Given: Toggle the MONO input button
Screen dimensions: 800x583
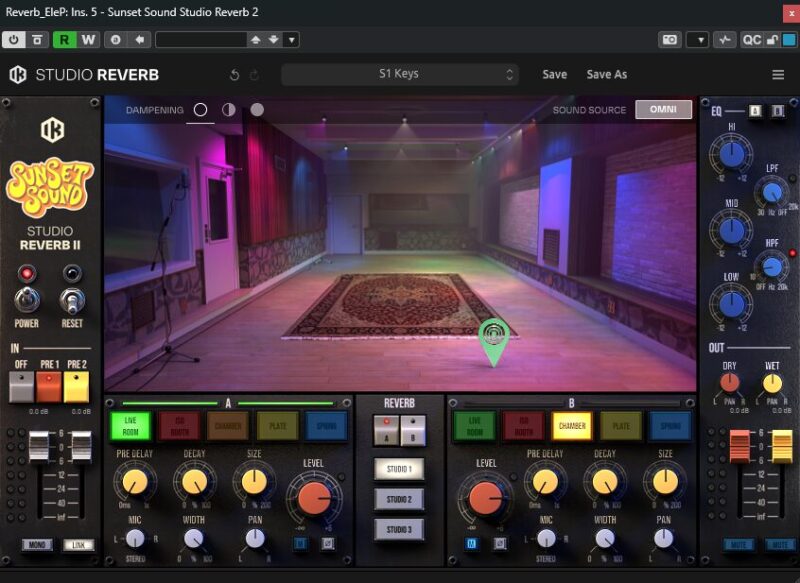Looking at the screenshot, I should pyautogui.click(x=37, y=545).
